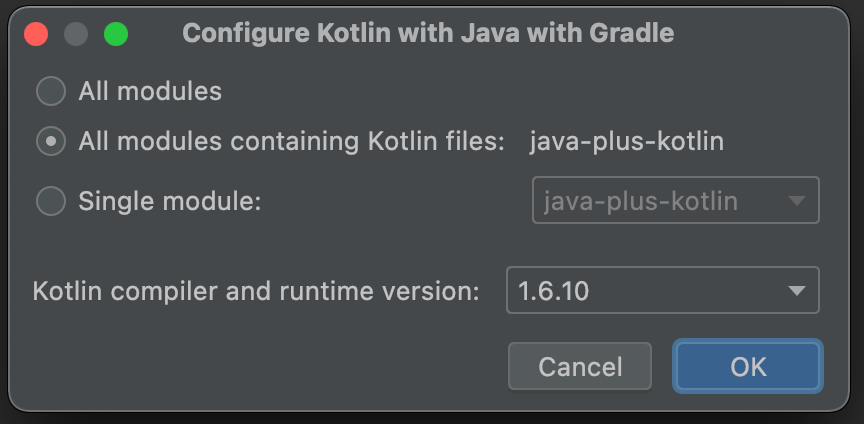The height and width of the screenshot is (424, 864).
Task: Click the arrow of the 1.6.10 version dropdown
Action: point(797,291)
